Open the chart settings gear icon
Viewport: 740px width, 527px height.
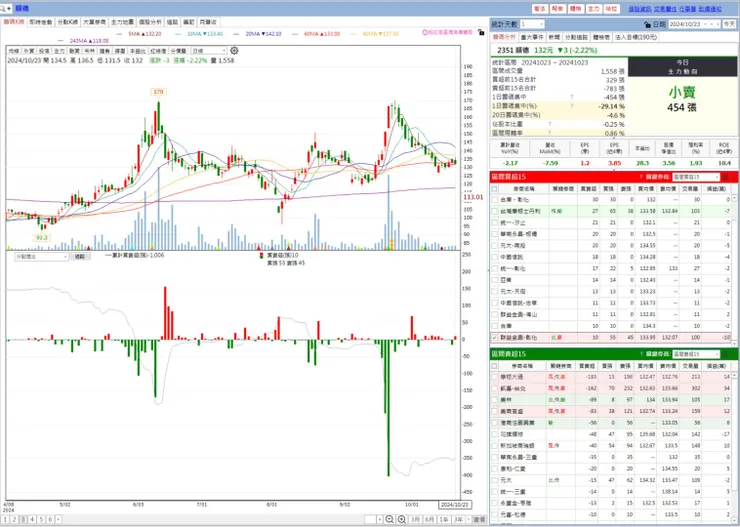point(234,50)
